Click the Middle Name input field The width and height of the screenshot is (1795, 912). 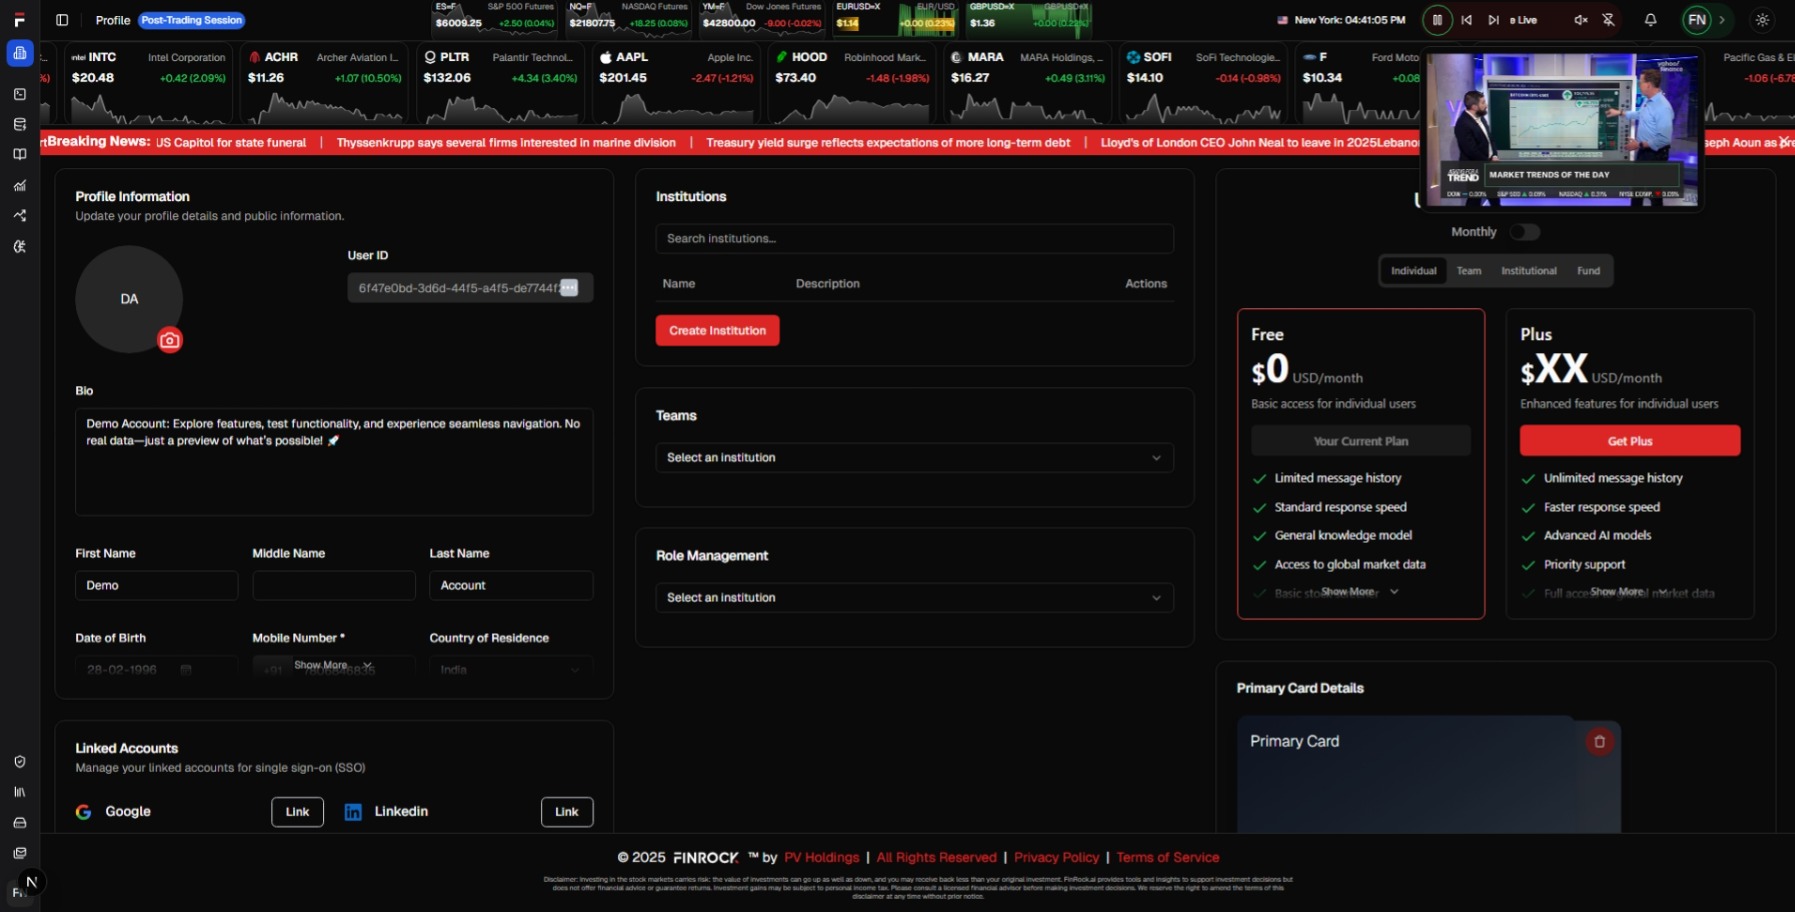coord(333,586)
